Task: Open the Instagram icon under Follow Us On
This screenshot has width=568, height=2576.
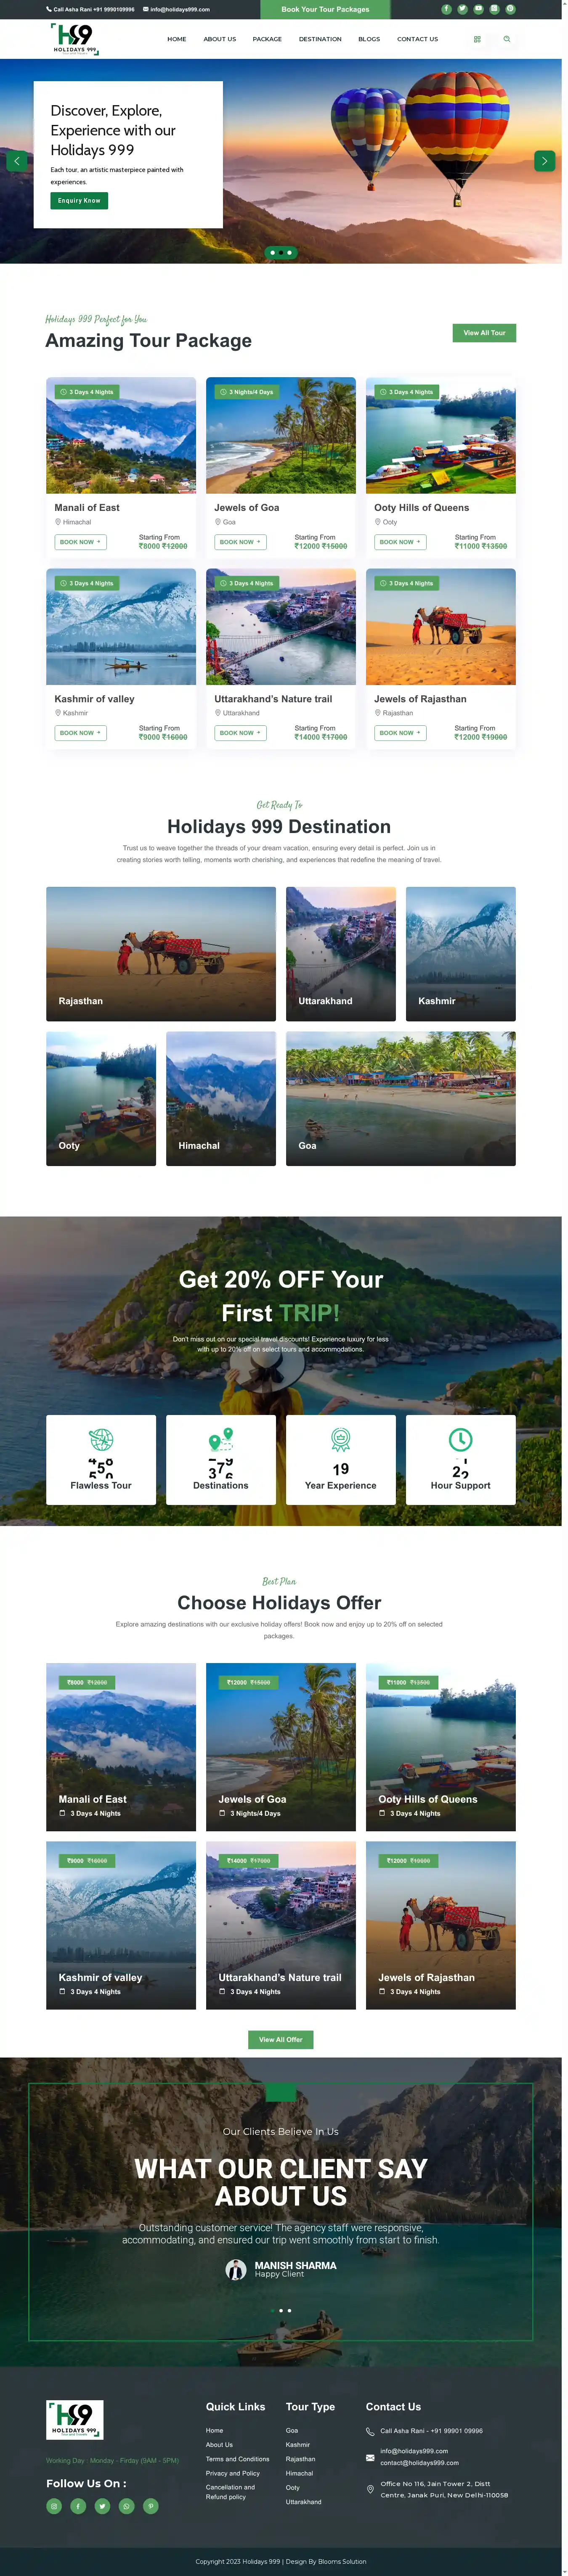Action: point(54,2506)
